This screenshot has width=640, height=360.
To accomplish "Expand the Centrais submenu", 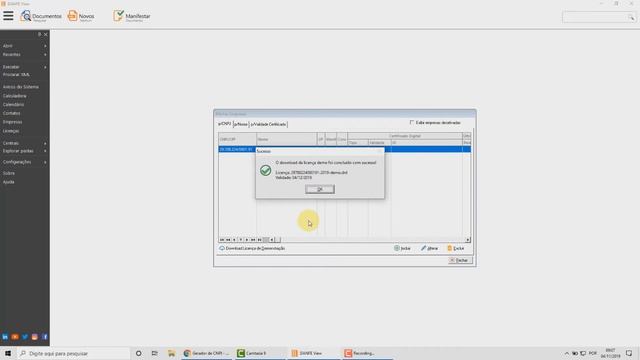I will tap(24, 143).
